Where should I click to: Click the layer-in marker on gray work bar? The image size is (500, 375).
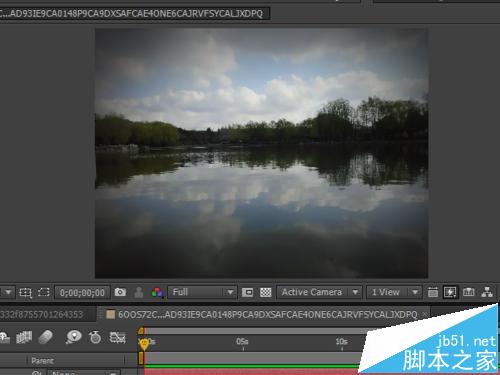coord(141,358)
